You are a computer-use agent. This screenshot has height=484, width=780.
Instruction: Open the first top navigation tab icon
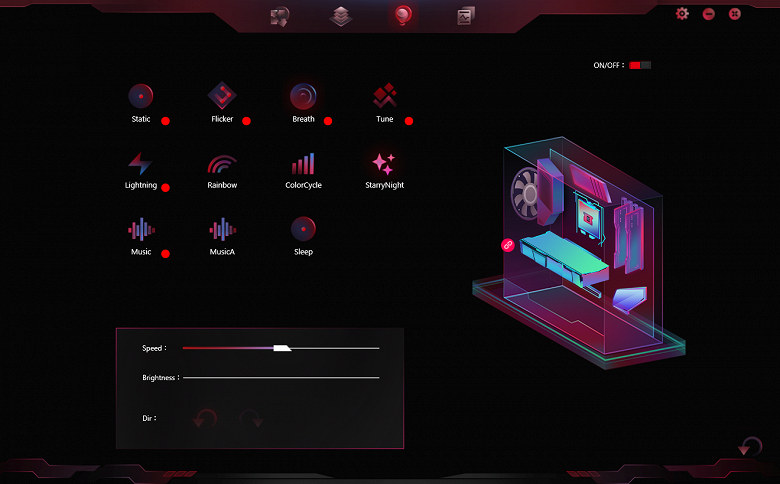click(280, 16)
